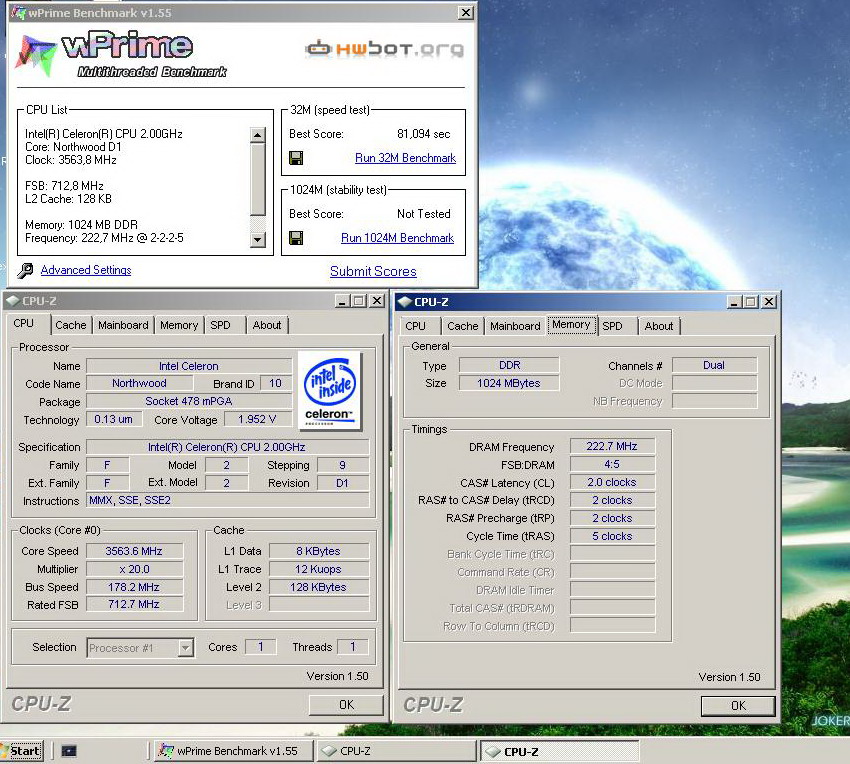Click the Specification field Intel(R) Celeron(R) CPU 2.00GHz
Screen dimensions: 850x764
click(x=228, y=447)
